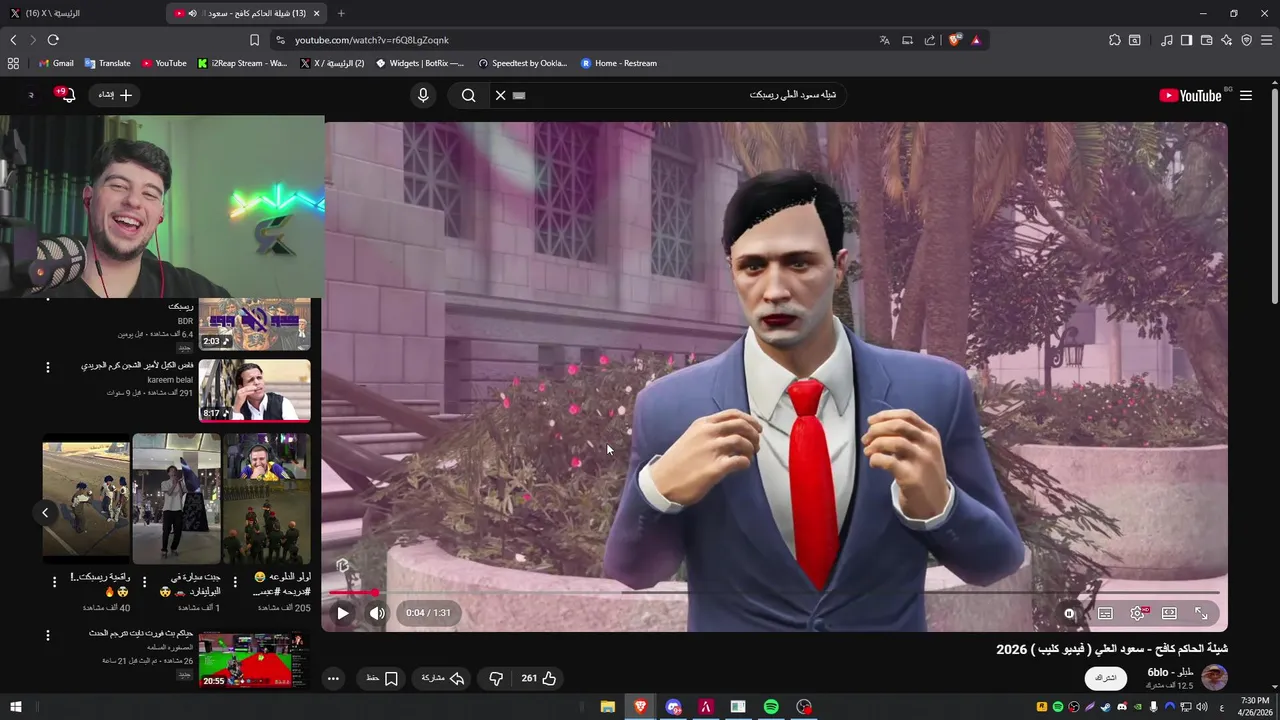Open the player settings gear
Viewport: 1280px width, 720px height.
[x=1137, y=613]
